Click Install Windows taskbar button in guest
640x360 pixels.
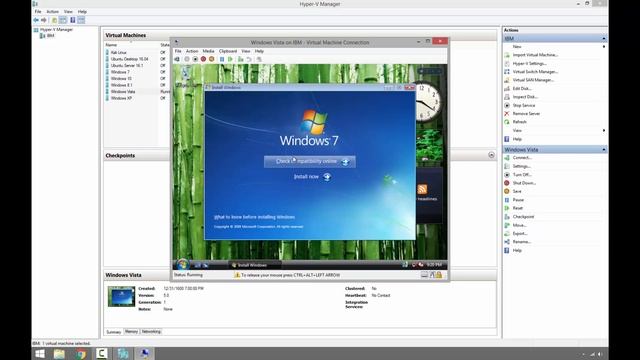point(254,265)
